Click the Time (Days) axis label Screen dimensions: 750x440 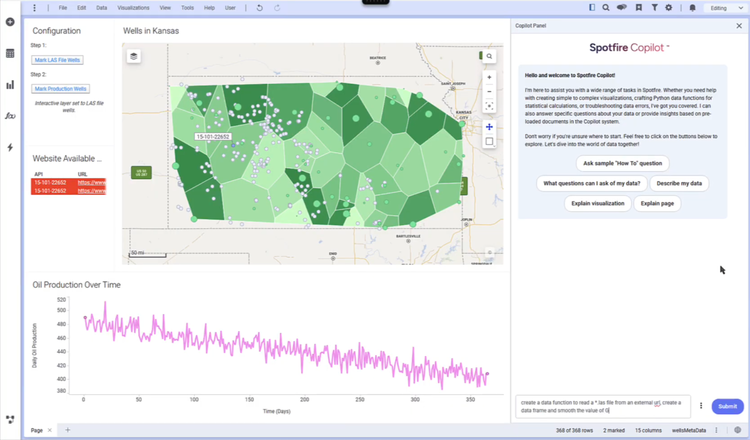(276, 411)
